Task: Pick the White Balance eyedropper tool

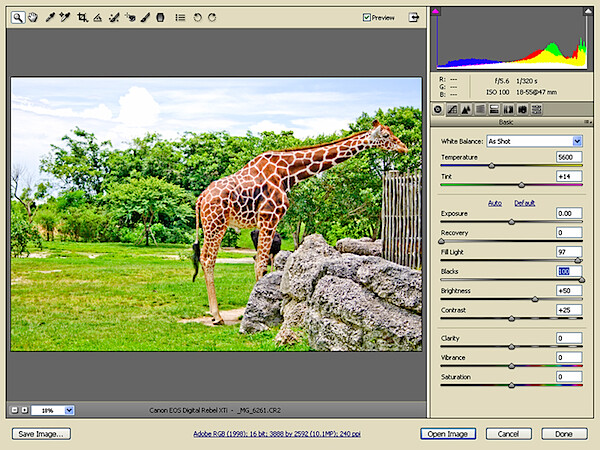Action: (50, 17)
